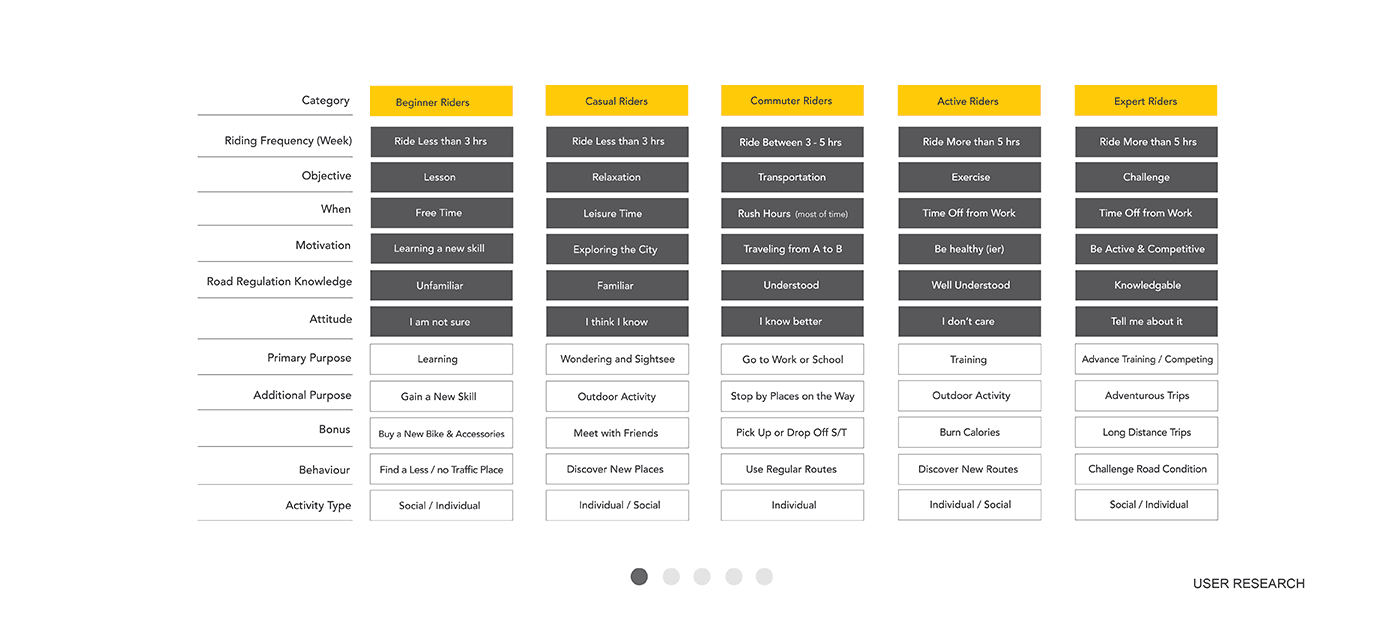This screenshot has width=1400, height=640.
Task: Click the 'Free Time' cell
Action: point(441,213)
